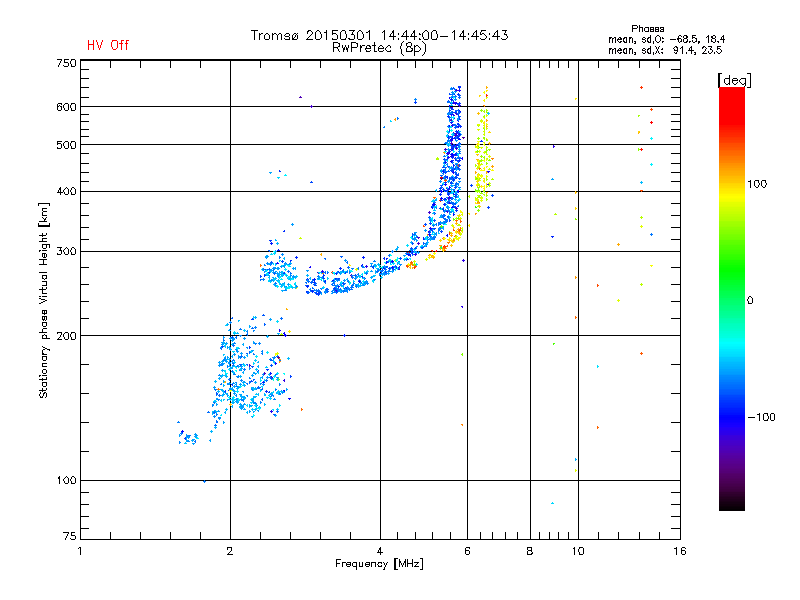This screenshot has height=600, width=800.
Task: Click the x-axis tick label "2"
Action: click(x=230, y=551)
